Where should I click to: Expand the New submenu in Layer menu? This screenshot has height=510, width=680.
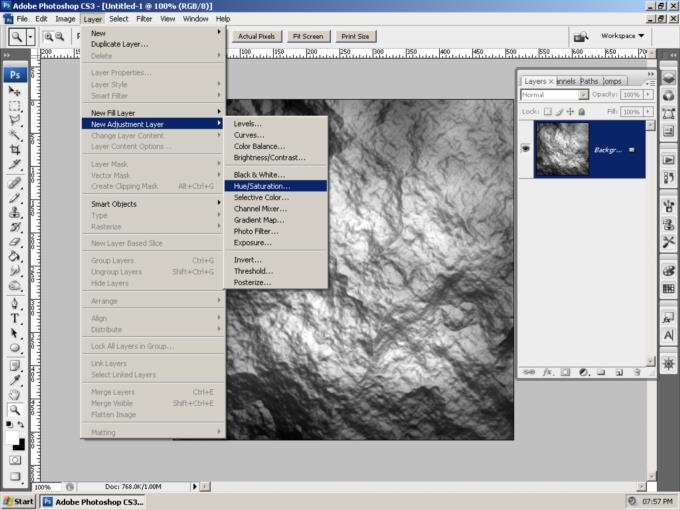154,33
